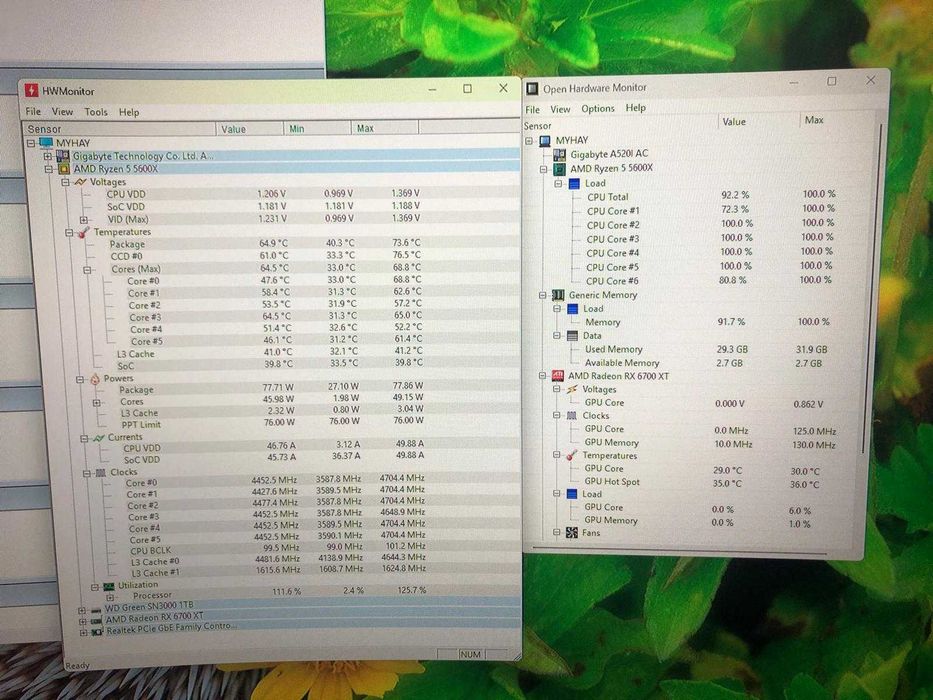Expand the Cores power row in HWMonitor
The image size is (933, 700).
pyautogui.click(x=96, y=403)
